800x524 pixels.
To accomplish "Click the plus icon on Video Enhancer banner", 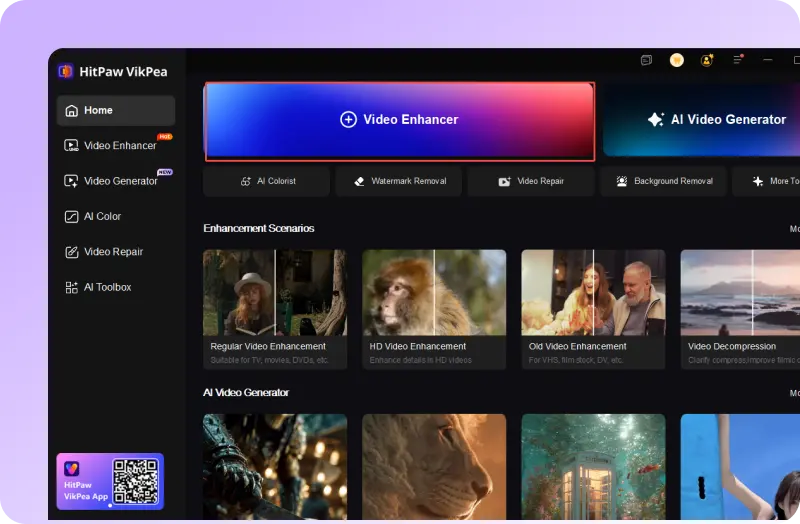I will [348, 119].
